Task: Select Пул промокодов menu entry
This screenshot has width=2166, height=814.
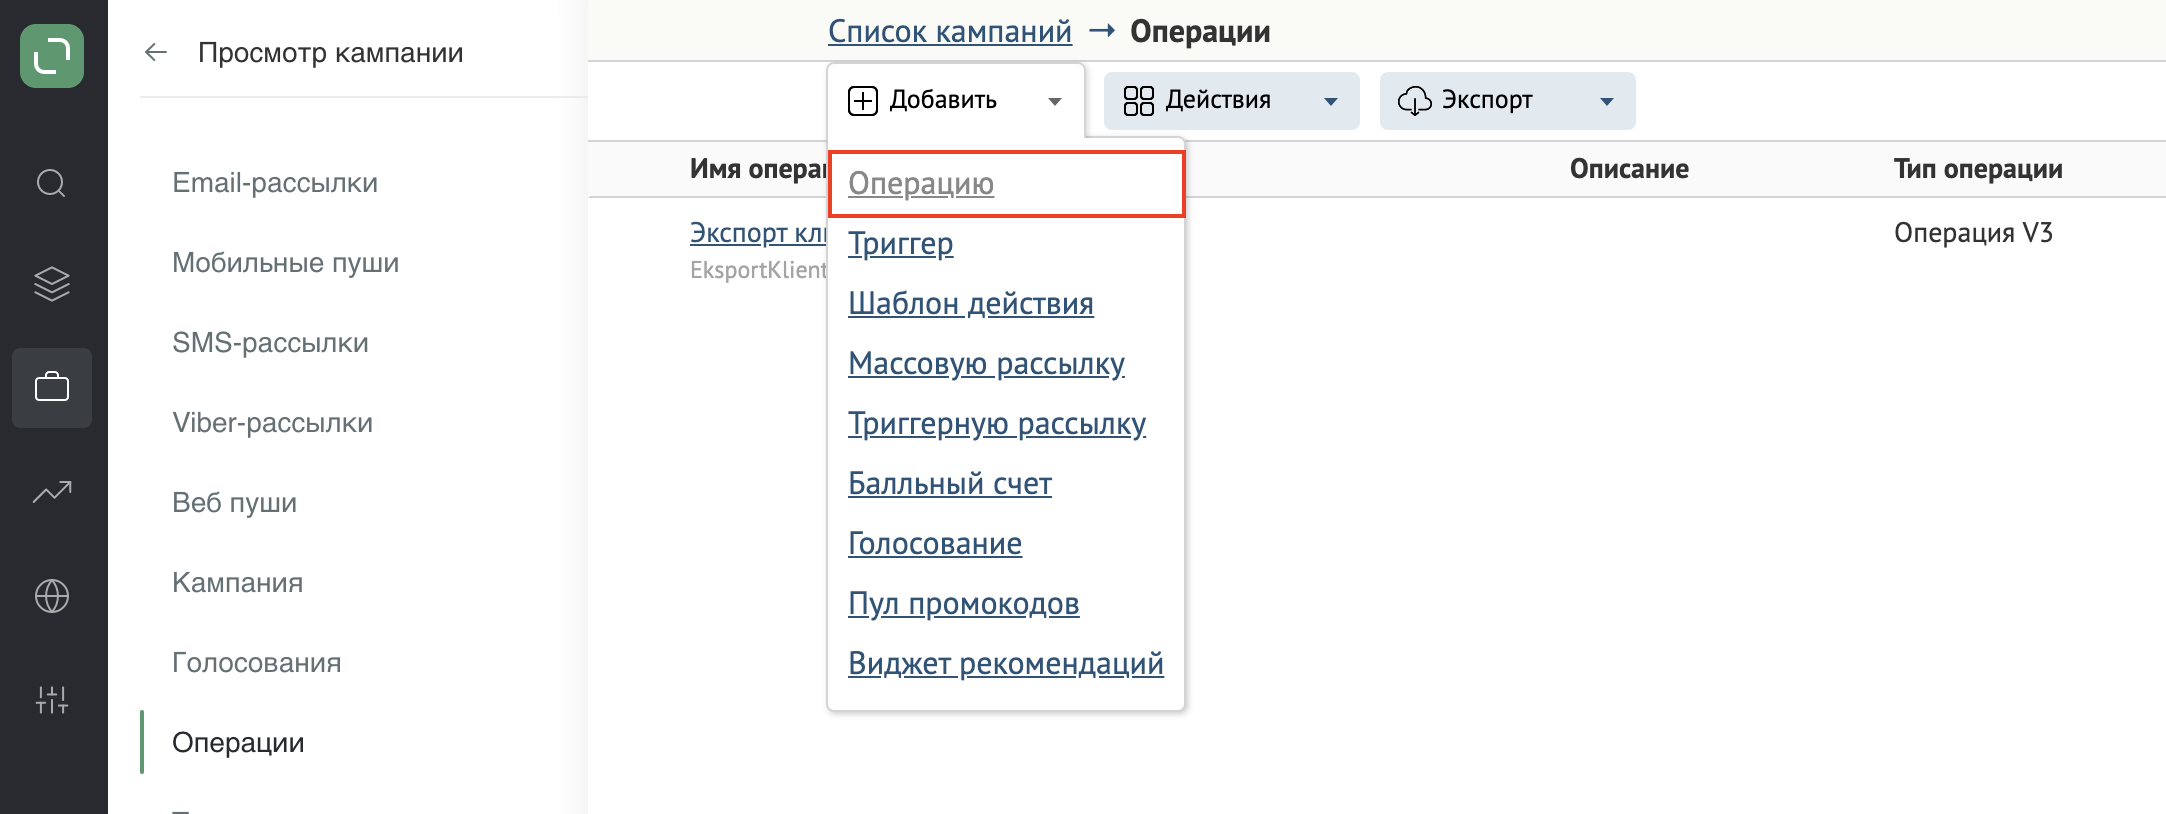Action: (x=963, y=604)
